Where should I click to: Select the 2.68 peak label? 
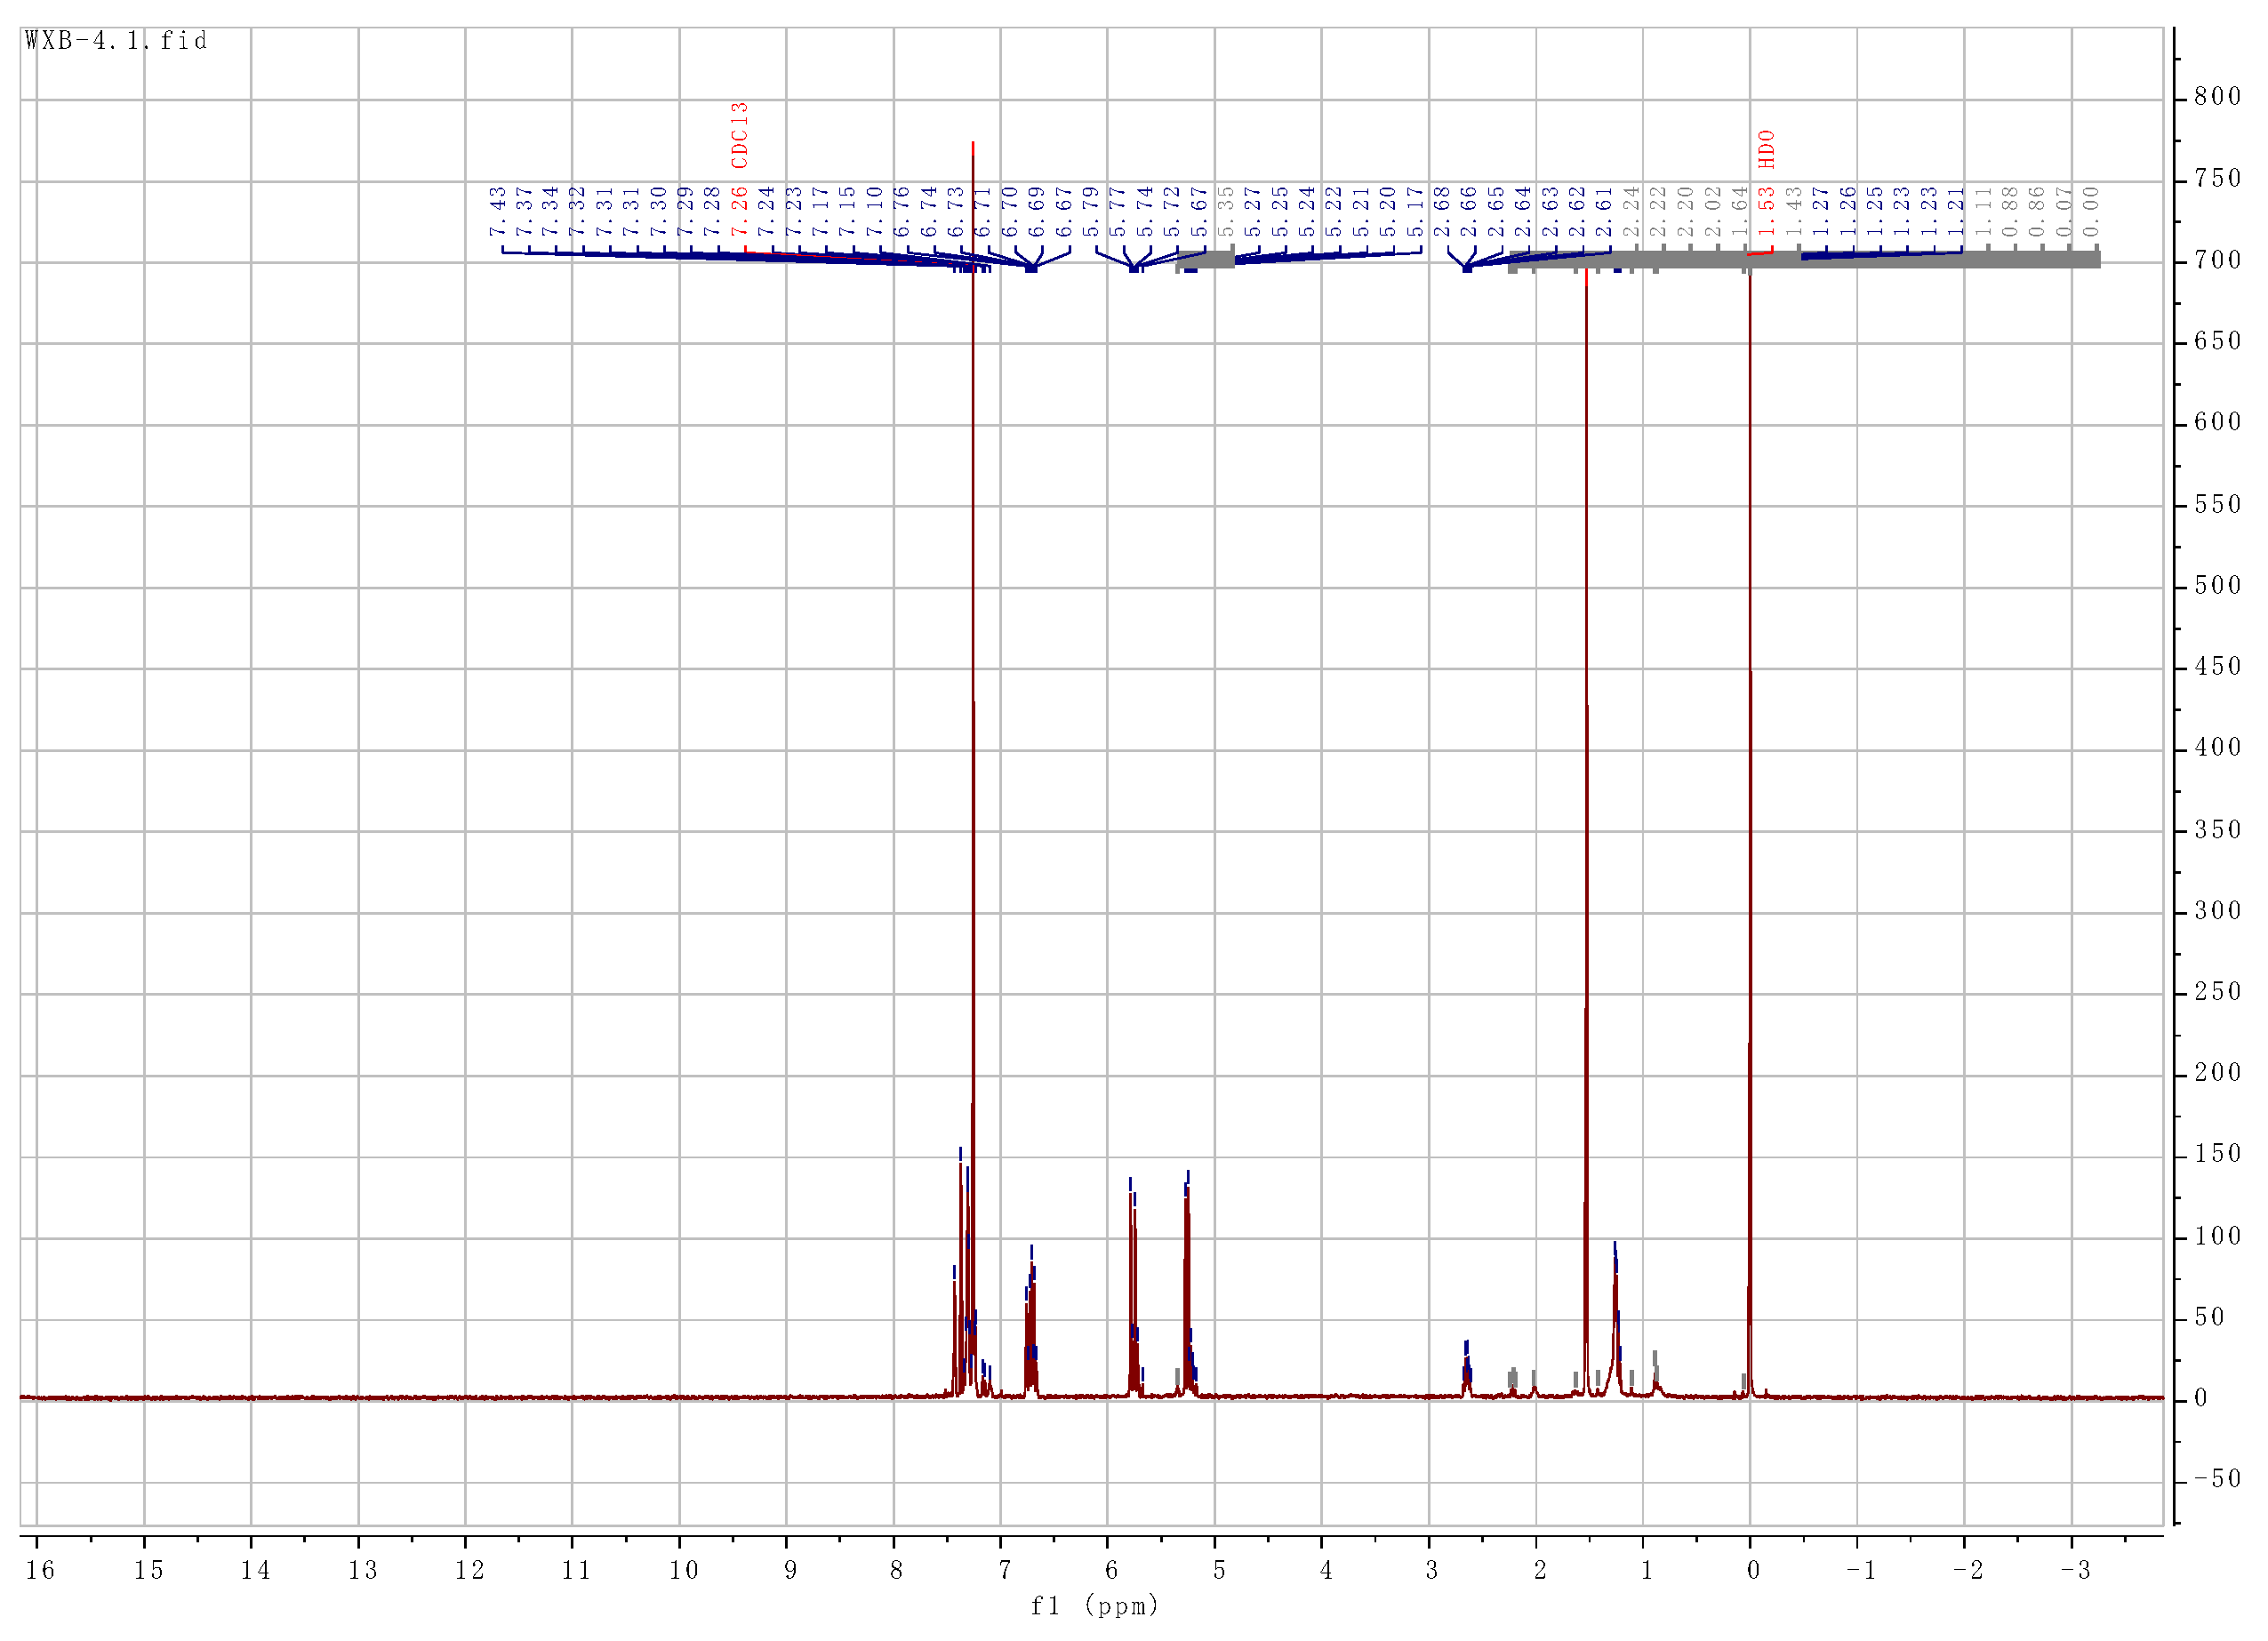pos(1442,211)
